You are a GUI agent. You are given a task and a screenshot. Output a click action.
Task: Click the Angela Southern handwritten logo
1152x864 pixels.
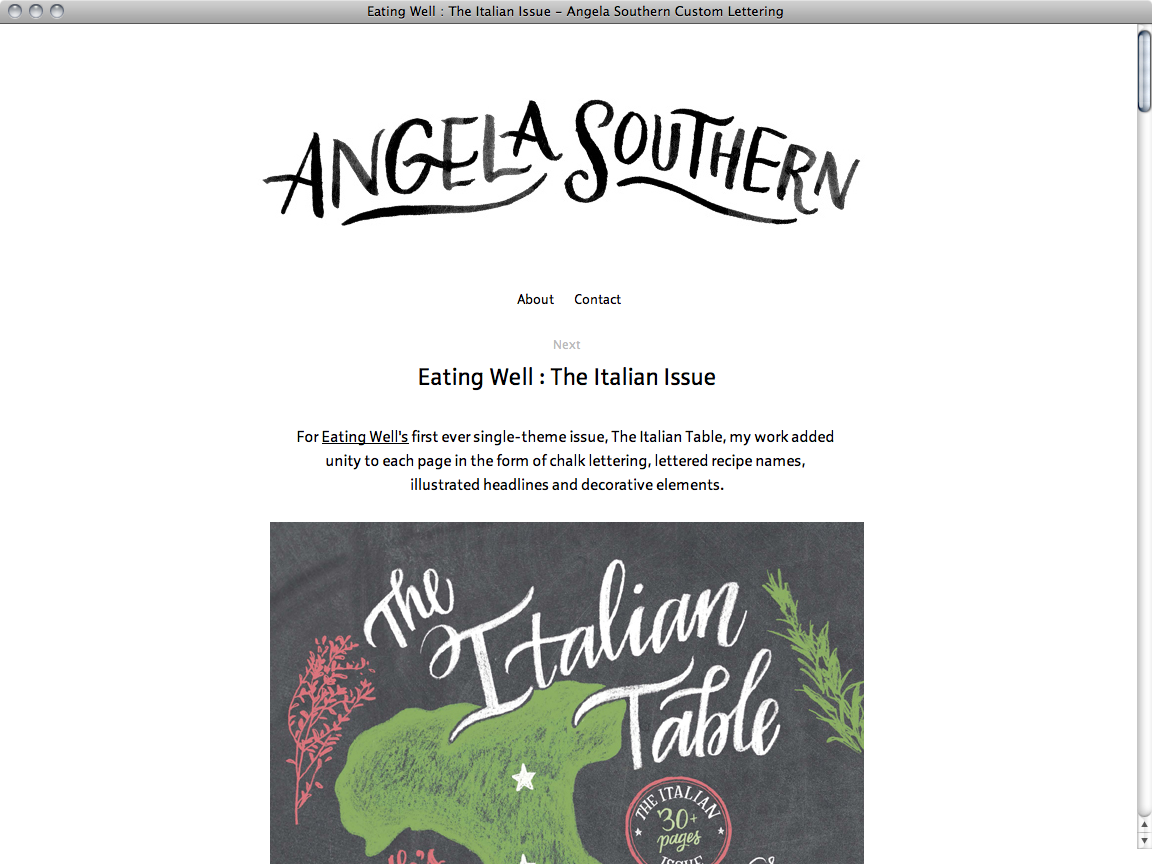tap(562, 162)
